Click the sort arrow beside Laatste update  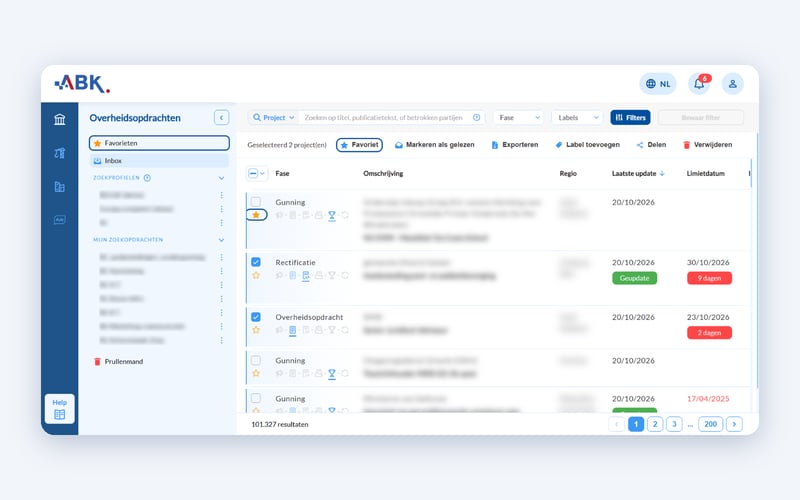tap(662, 173)
